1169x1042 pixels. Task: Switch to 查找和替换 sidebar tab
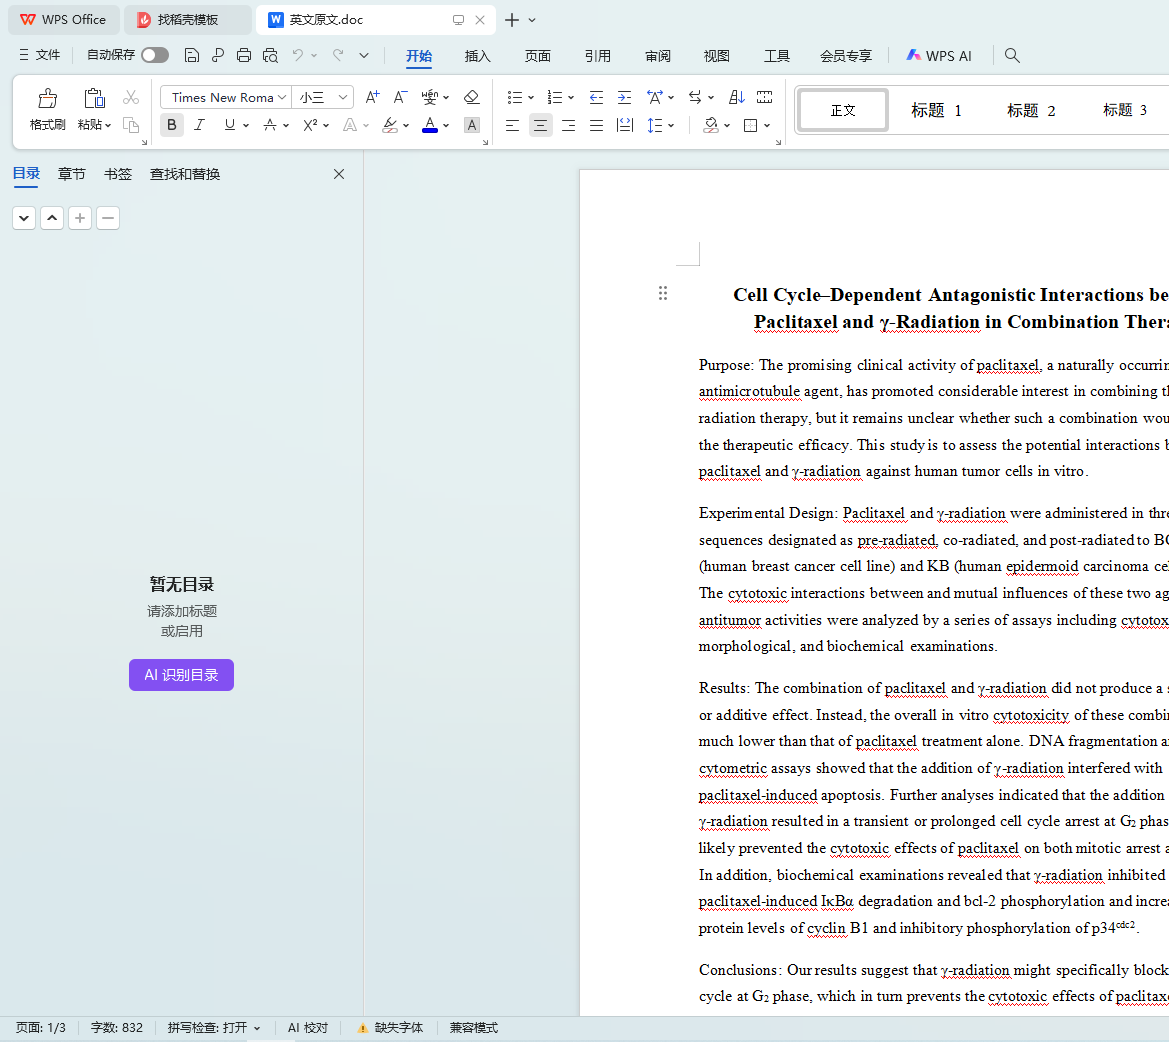coord(185,174)
